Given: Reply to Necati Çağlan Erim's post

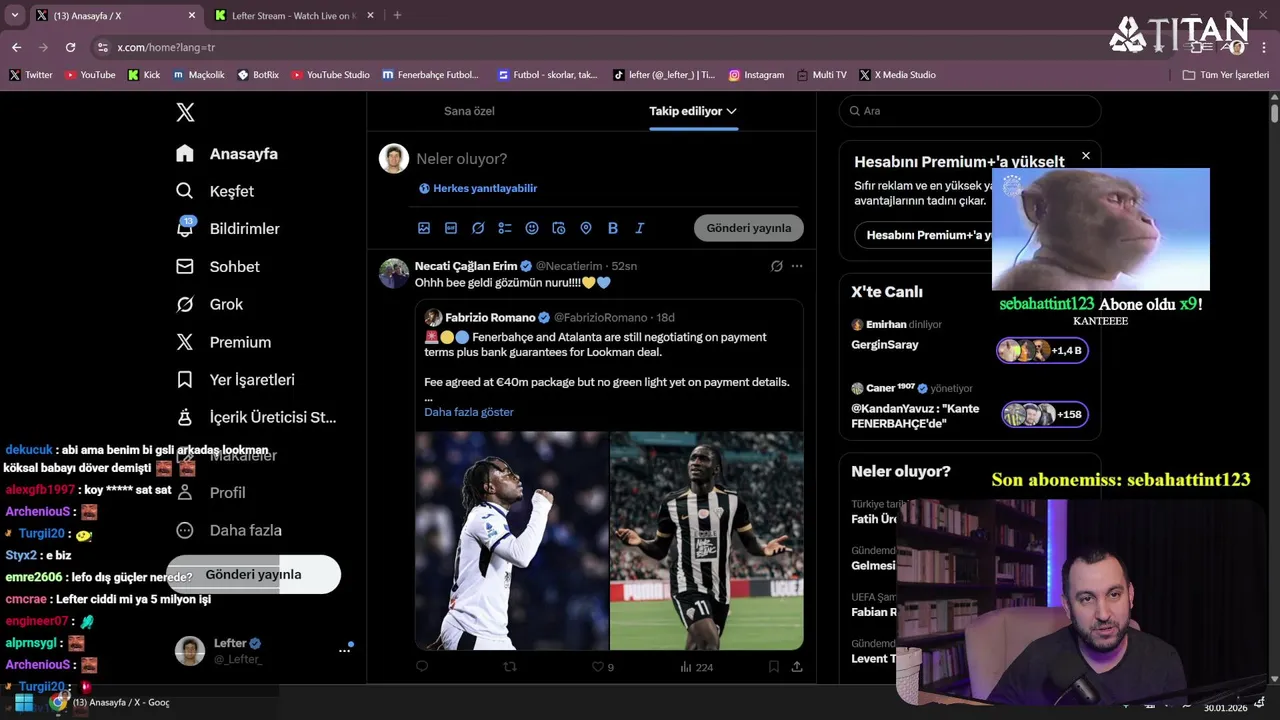Looking at the screenshot, I should click(422, 666).
